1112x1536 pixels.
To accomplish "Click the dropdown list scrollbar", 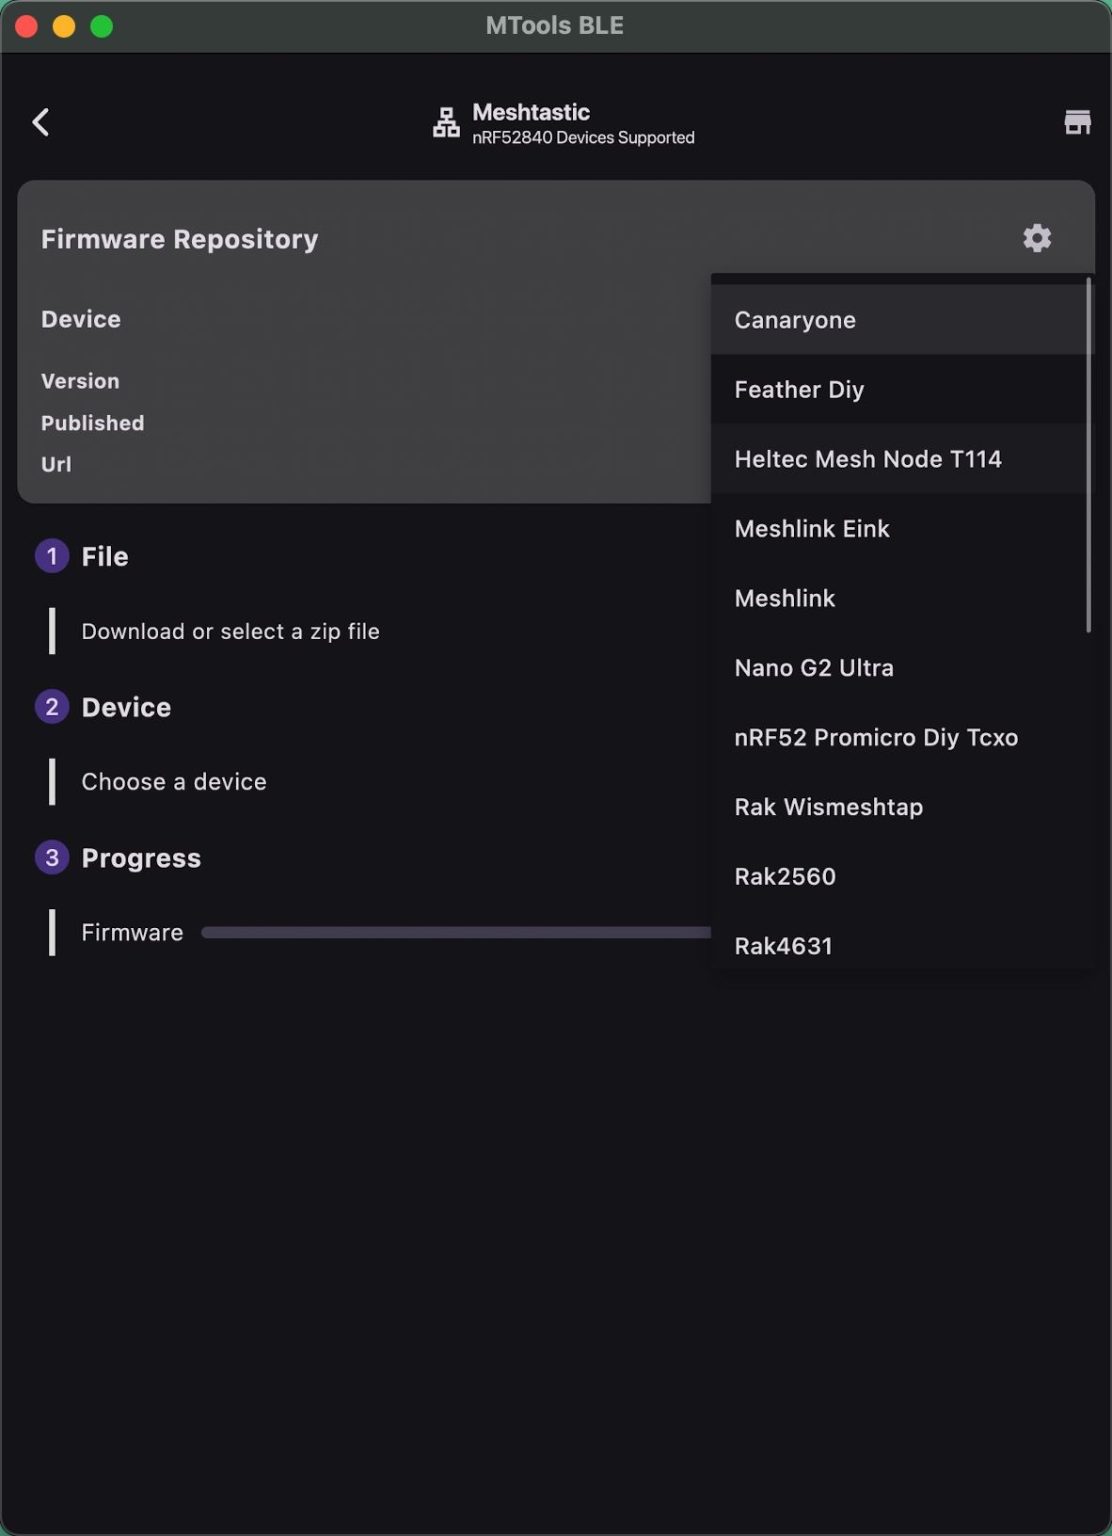I will pyautogui.click(x=1088, y=455).
